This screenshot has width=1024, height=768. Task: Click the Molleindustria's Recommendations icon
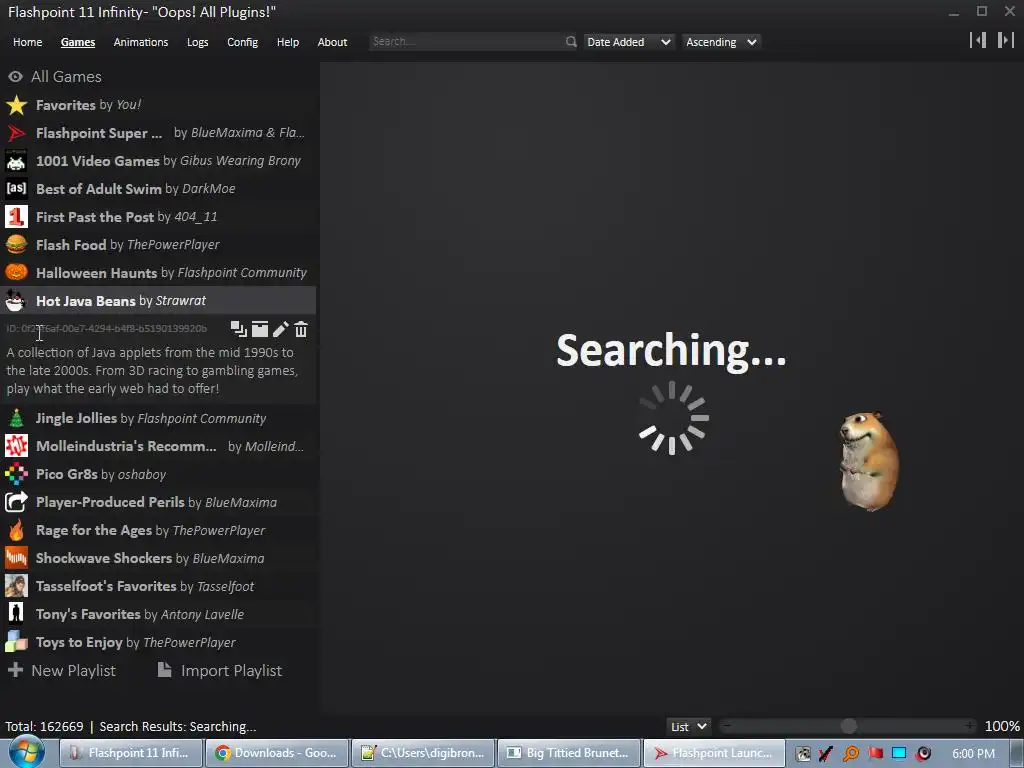16,446
